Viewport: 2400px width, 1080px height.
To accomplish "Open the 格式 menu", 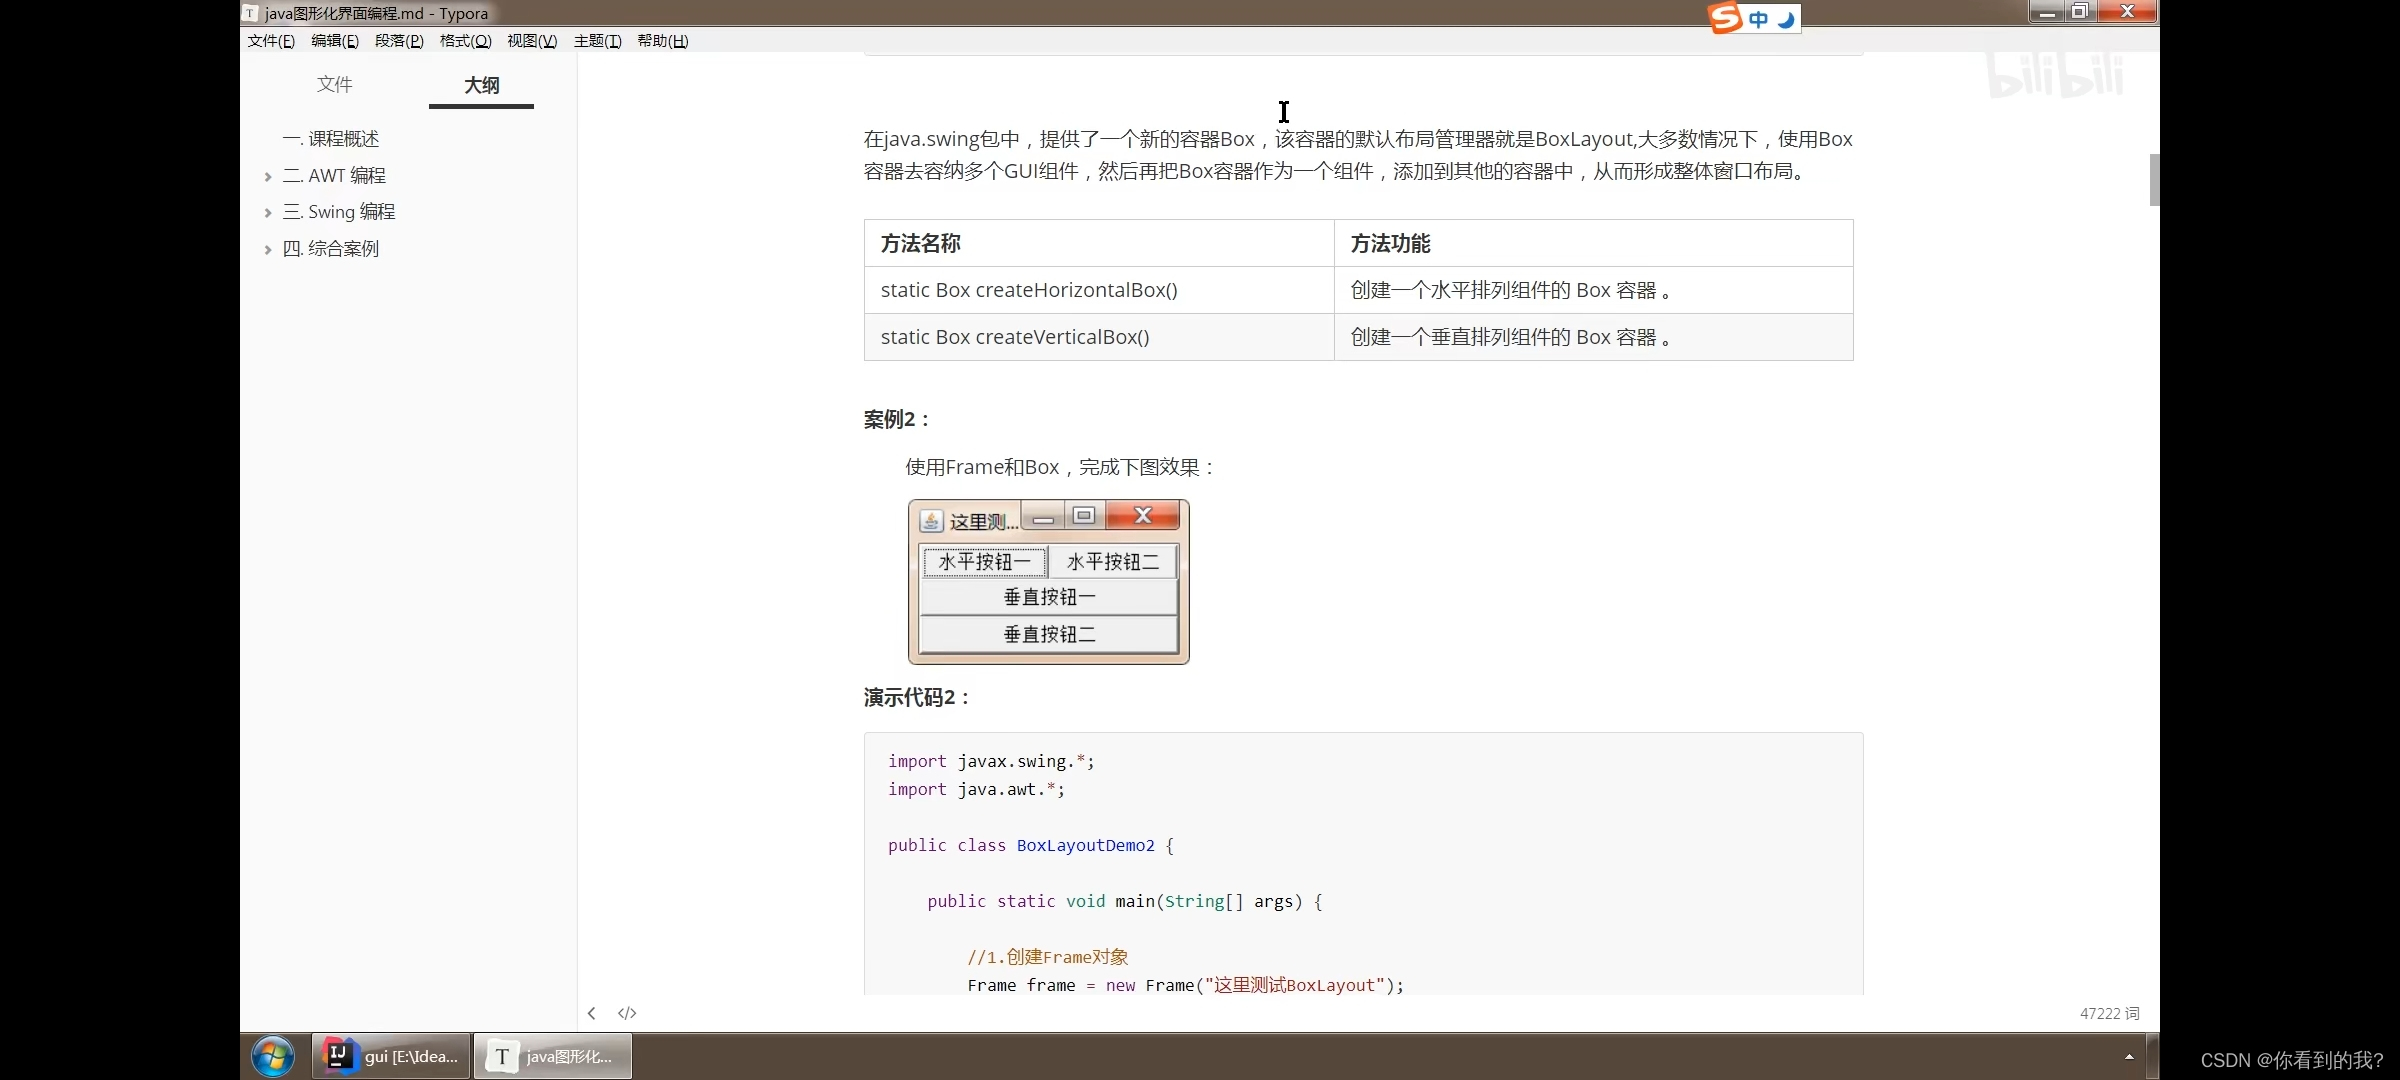I will pyautogui.click(x=465, y=41).
